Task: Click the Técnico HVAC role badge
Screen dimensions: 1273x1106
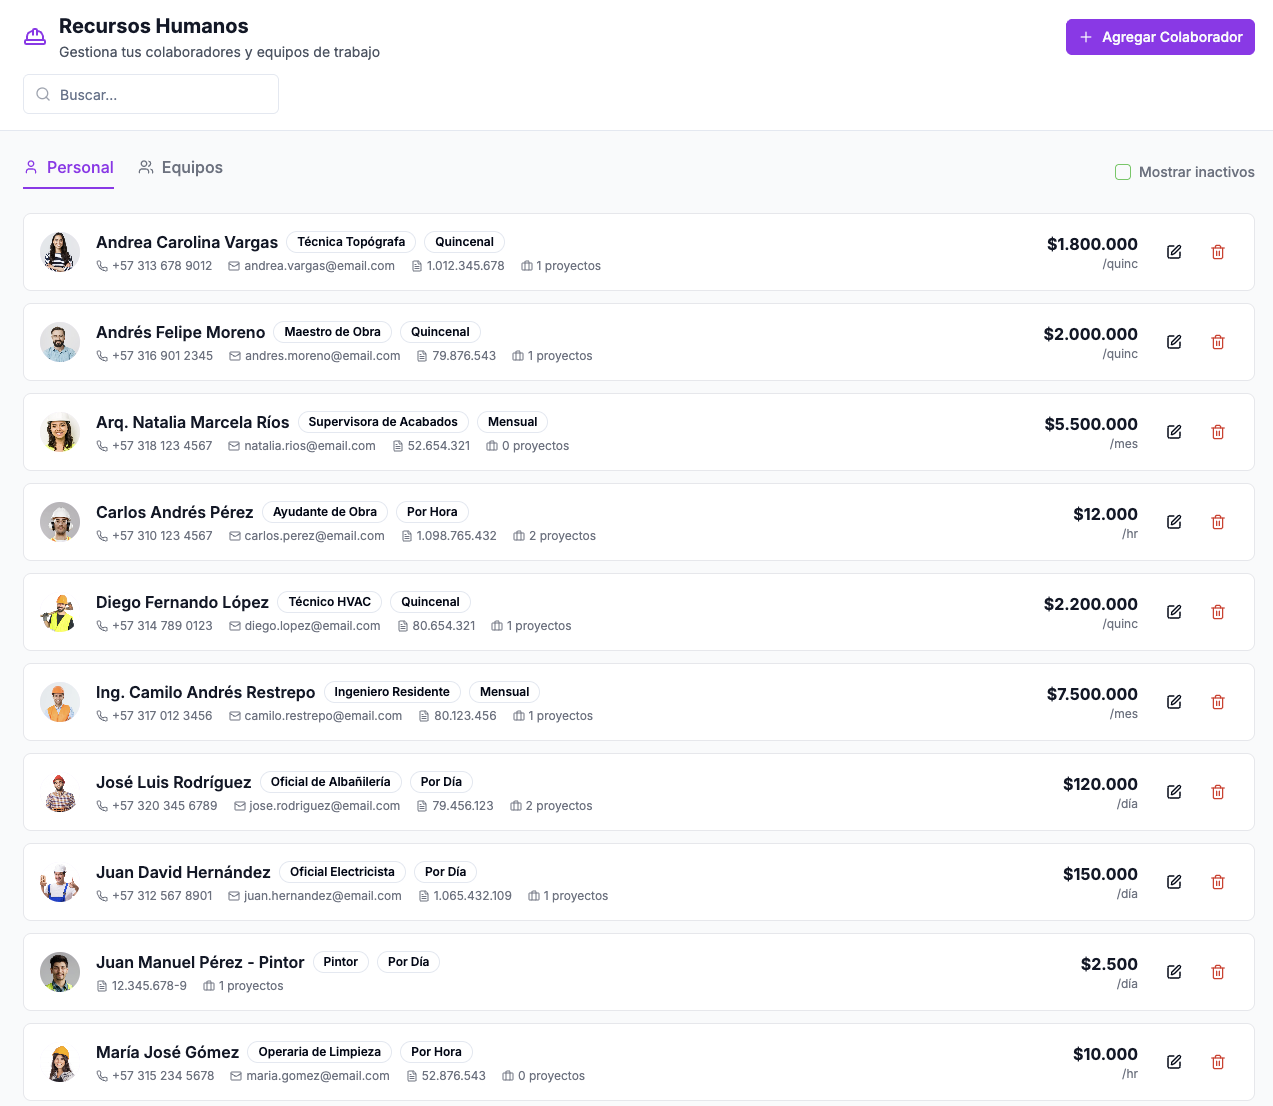Action: pos(329,602)
